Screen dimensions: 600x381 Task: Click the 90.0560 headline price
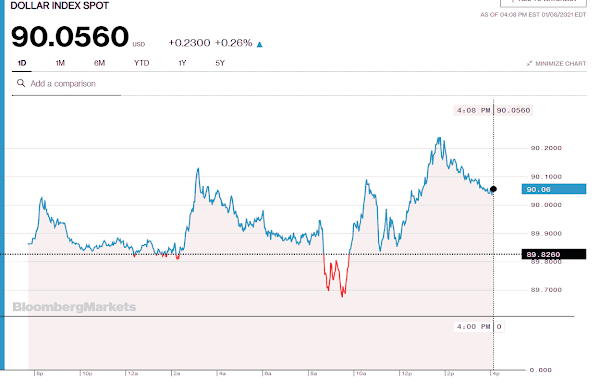pos(70,37)
